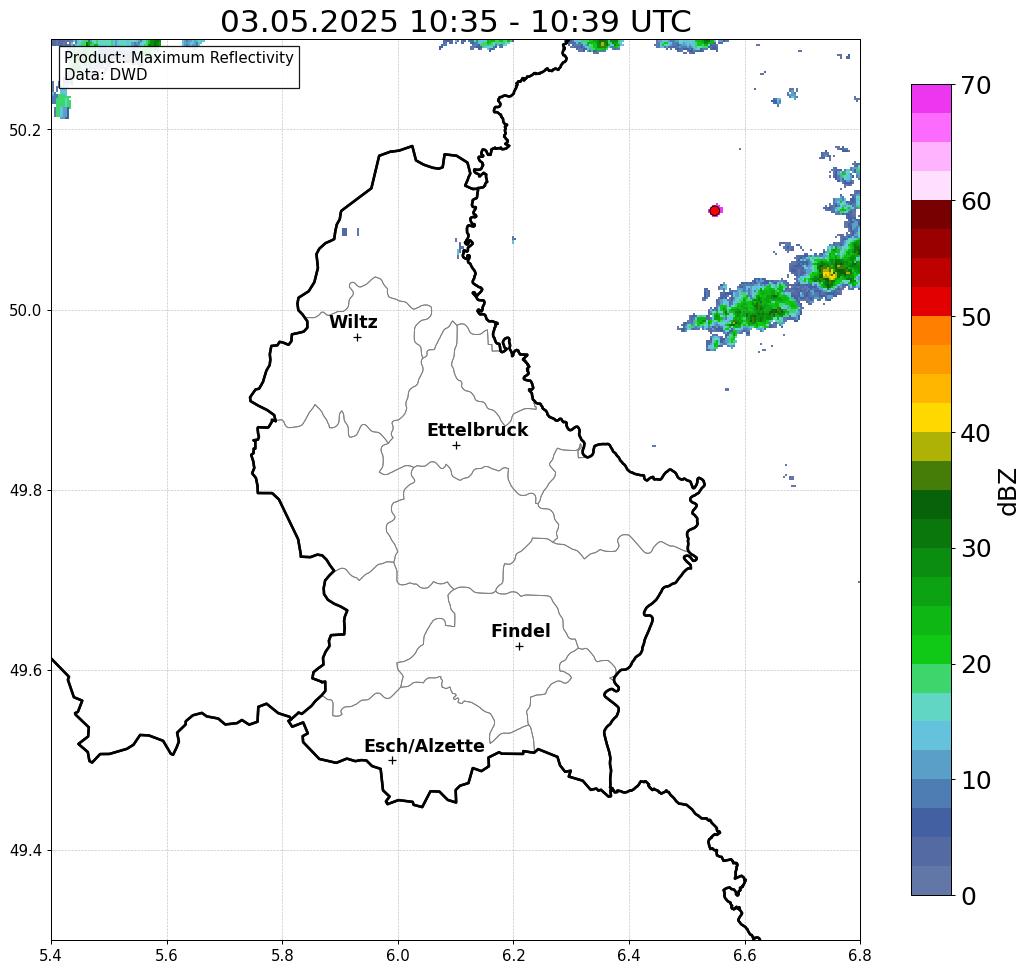Click the colorbar tick label 30

pyautogui.click(x=976, y=549)
